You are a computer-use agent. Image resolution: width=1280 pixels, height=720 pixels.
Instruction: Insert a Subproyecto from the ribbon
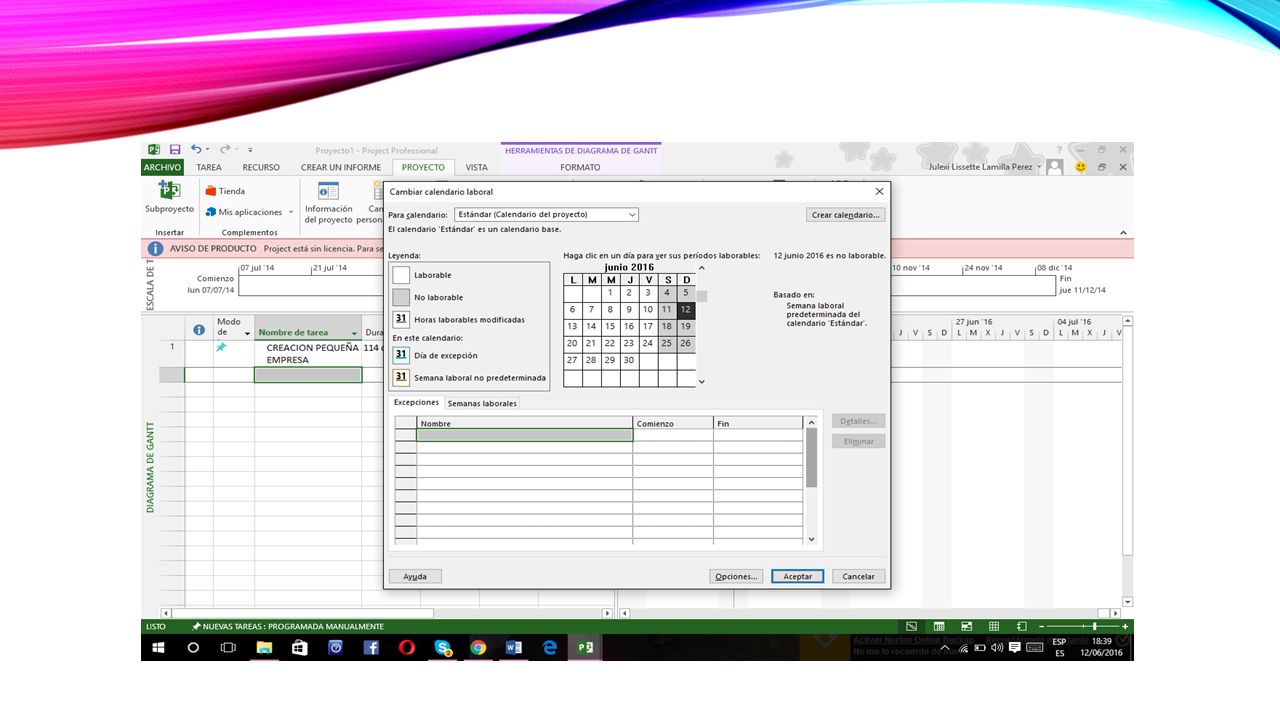169,197
